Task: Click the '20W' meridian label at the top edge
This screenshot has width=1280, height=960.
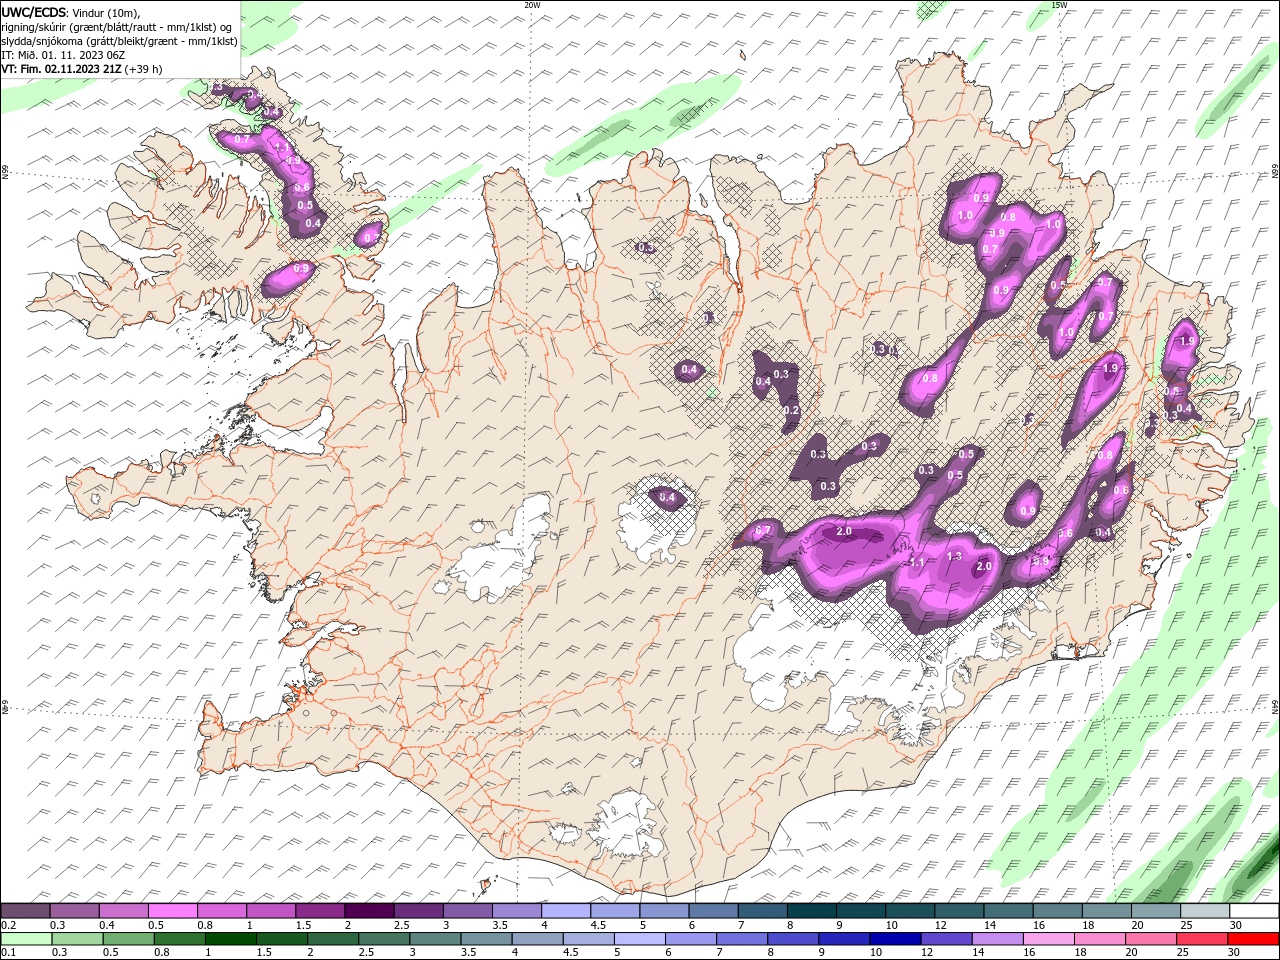Action: tap(532, 5)
